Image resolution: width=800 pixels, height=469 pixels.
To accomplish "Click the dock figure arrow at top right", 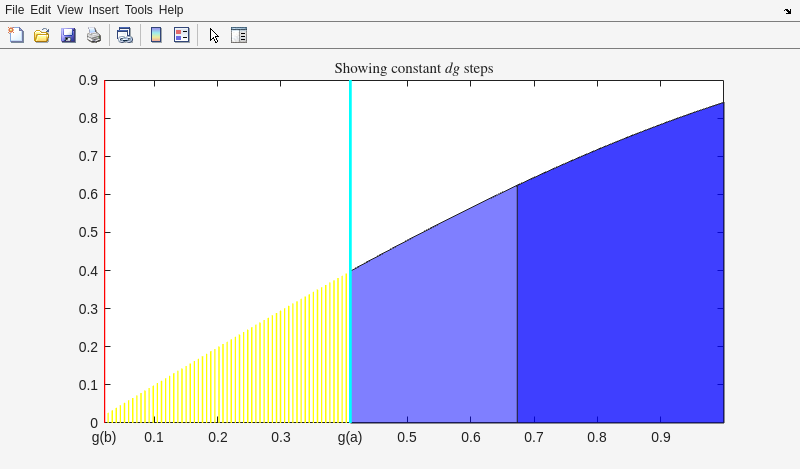I will 788,10.
